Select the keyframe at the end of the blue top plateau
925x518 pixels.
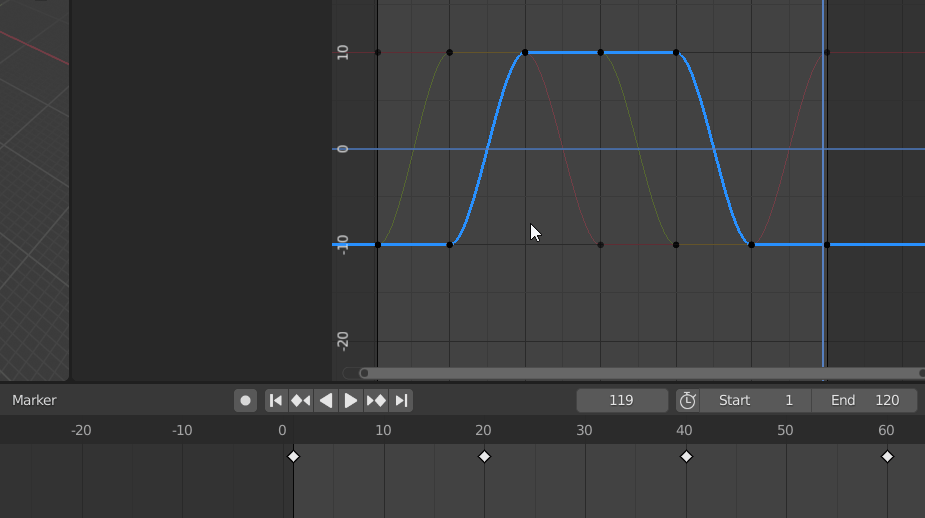click(x=676, y=53)
